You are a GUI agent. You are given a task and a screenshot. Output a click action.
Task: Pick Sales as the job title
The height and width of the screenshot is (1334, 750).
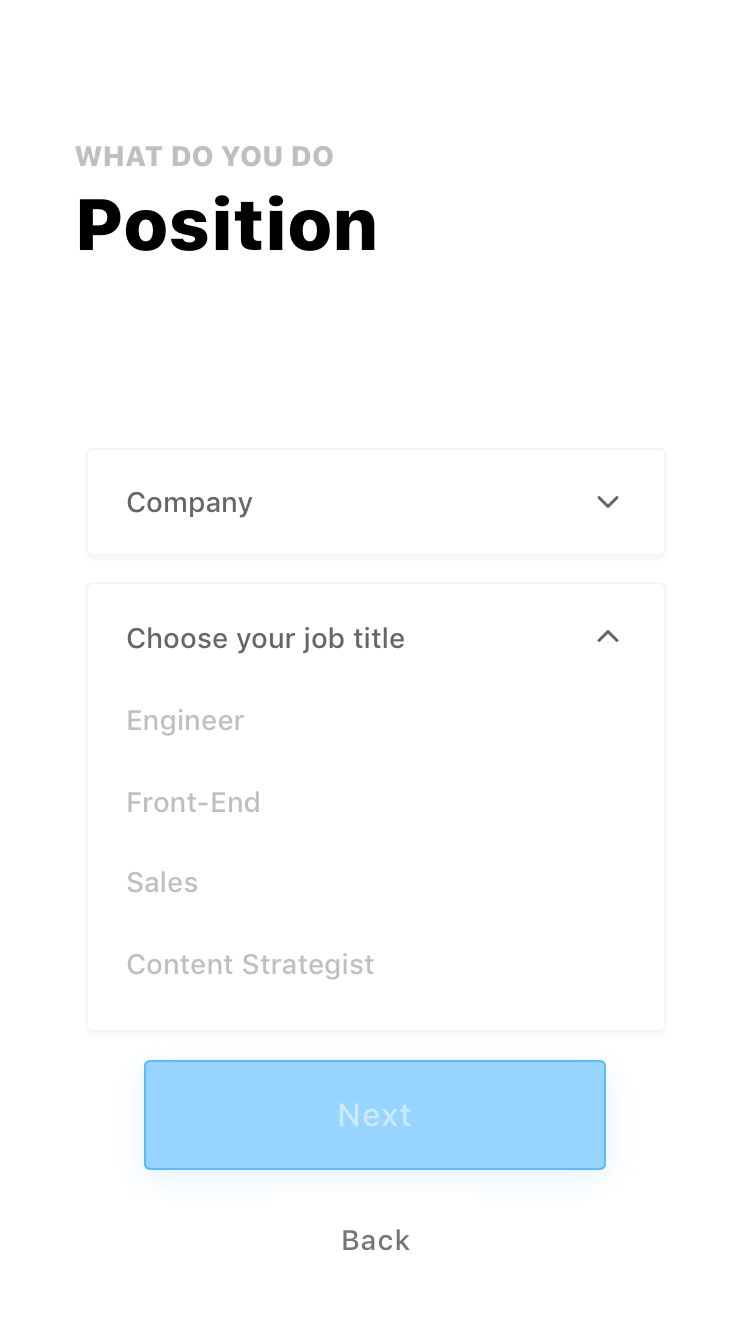click(x=163, y=883)
